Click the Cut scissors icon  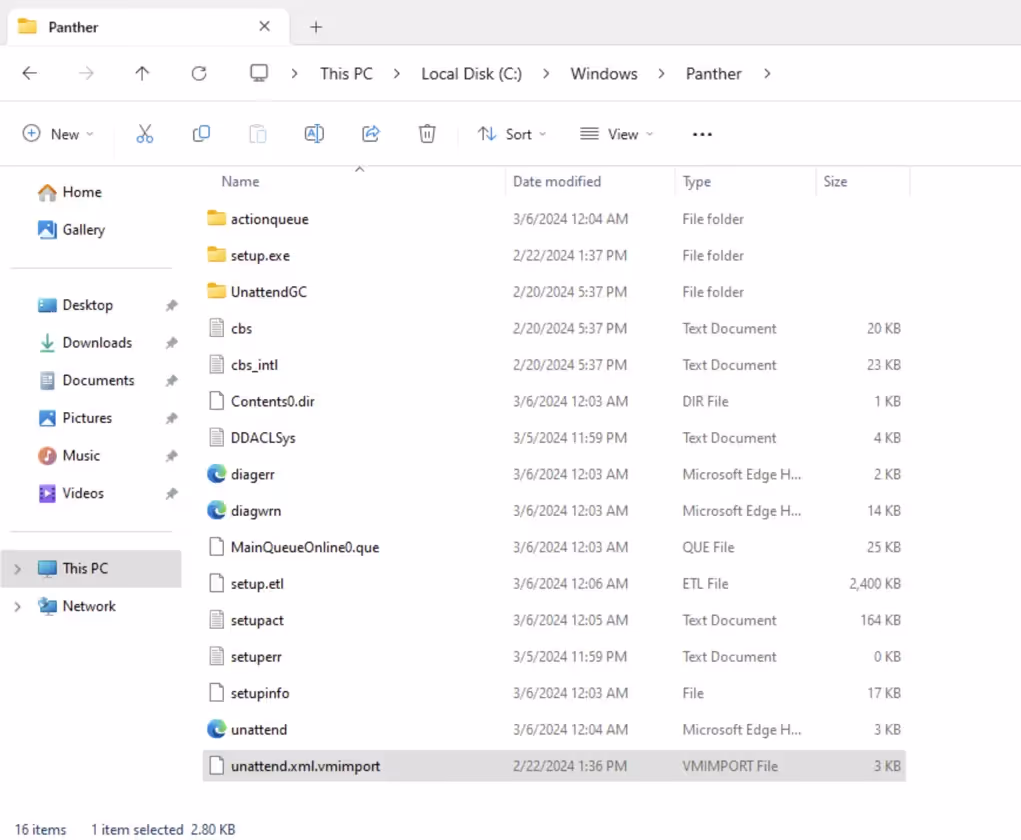point(145,134)
